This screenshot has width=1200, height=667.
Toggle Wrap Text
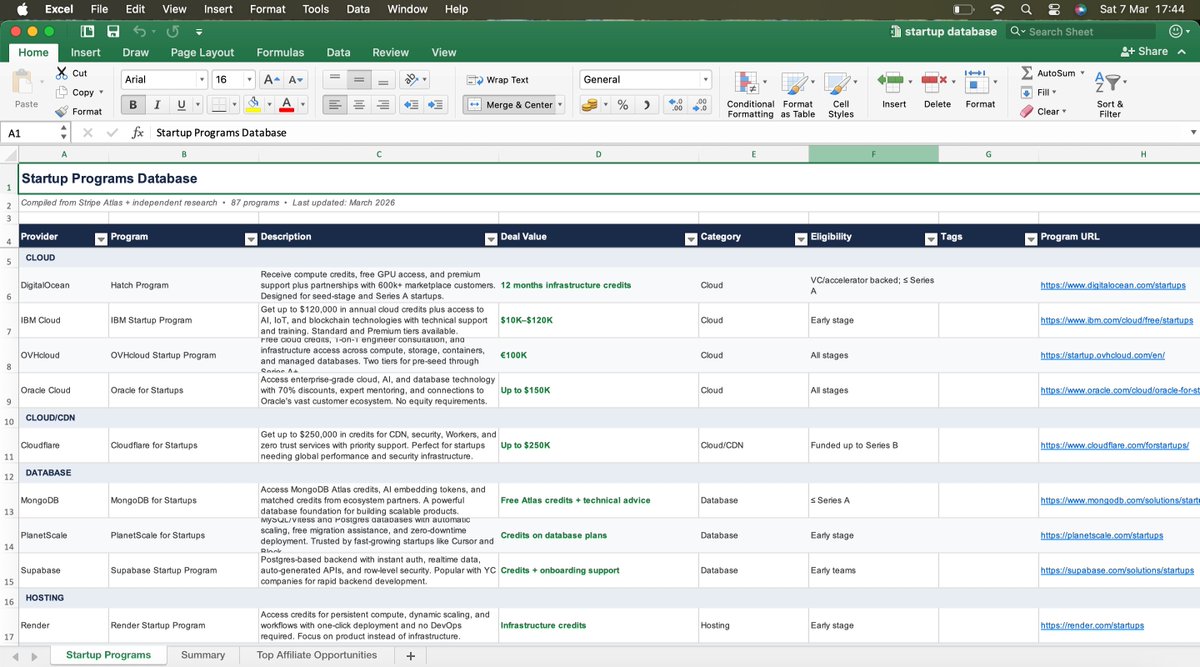498,80
